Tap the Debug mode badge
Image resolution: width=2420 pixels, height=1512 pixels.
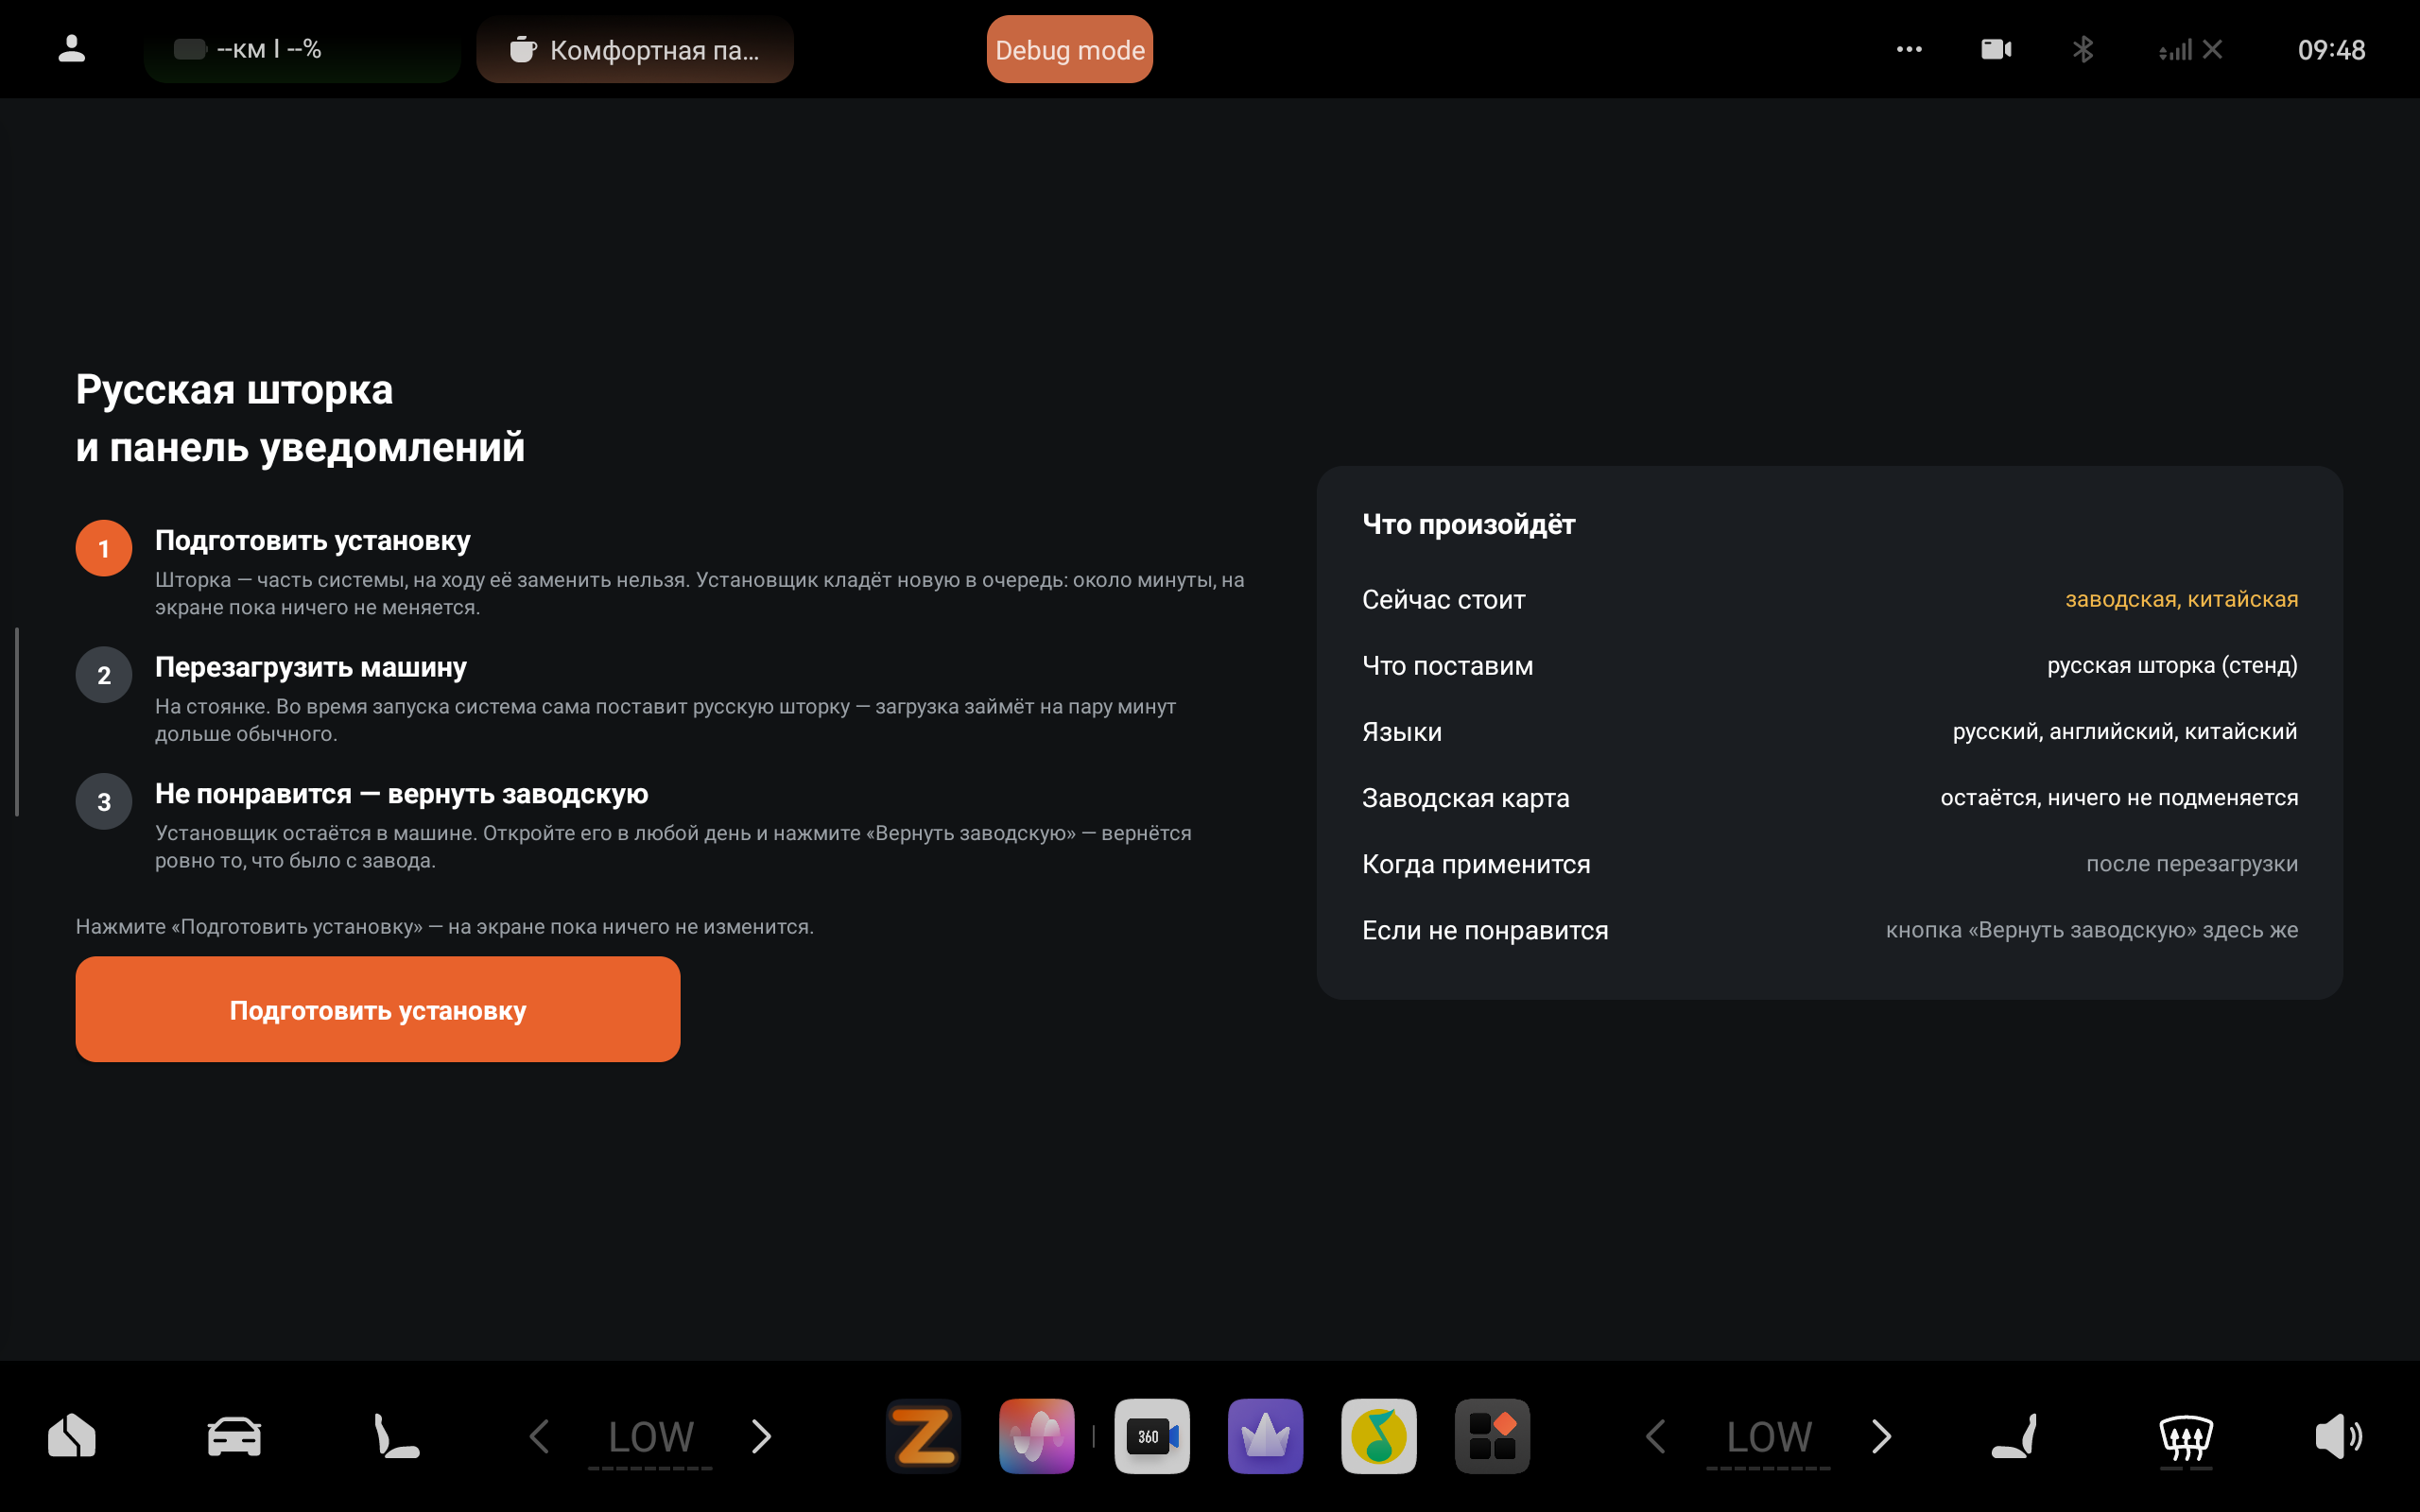(1070, 49)
